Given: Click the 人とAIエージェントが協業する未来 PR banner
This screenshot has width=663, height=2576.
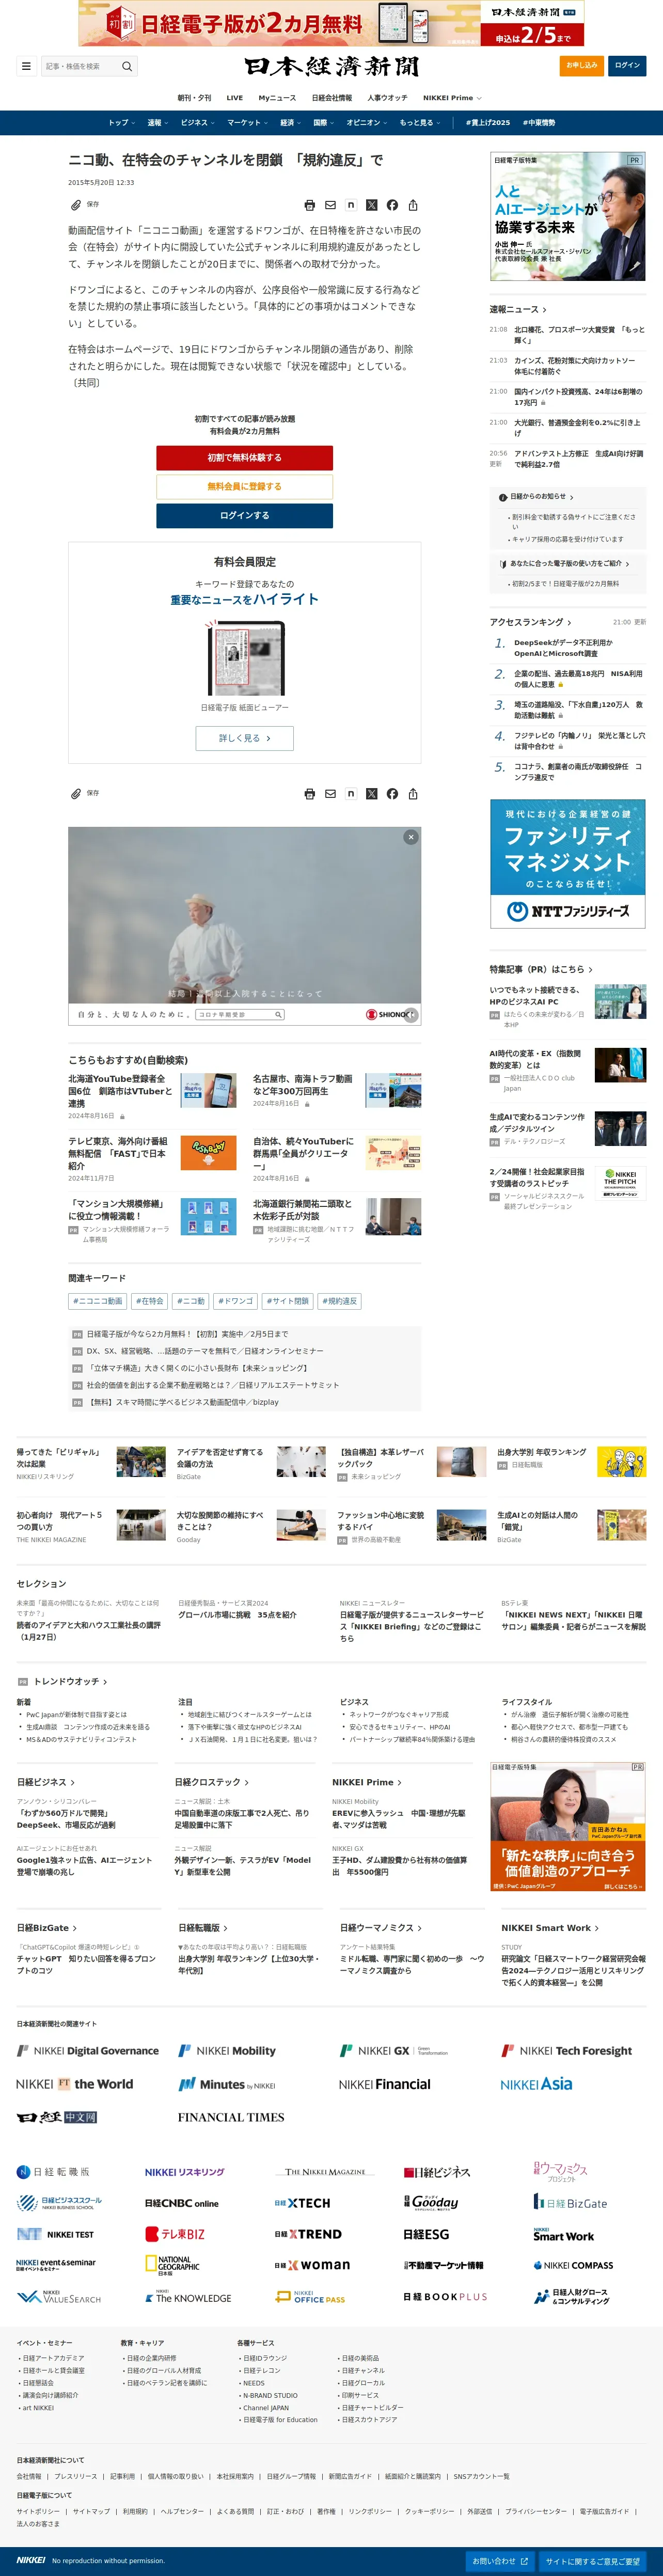Looking at the screenshot, I should point(568,217).
